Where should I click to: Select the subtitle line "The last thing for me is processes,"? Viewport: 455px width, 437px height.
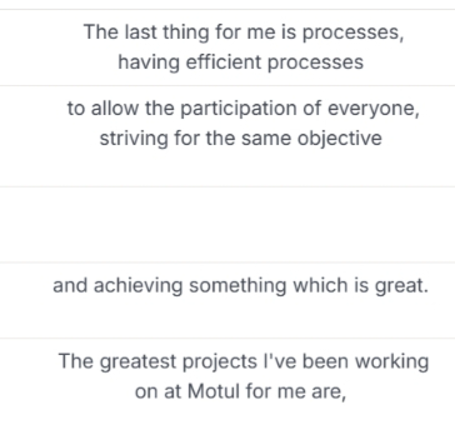244,32
